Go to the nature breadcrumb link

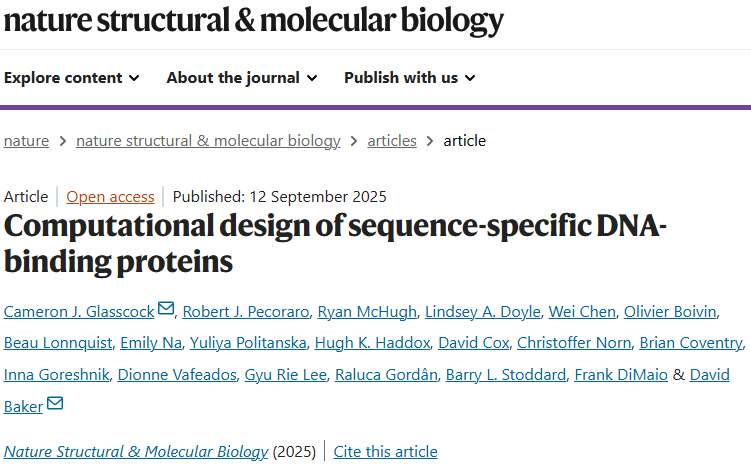pyautogui.click(x=26, y=141)
